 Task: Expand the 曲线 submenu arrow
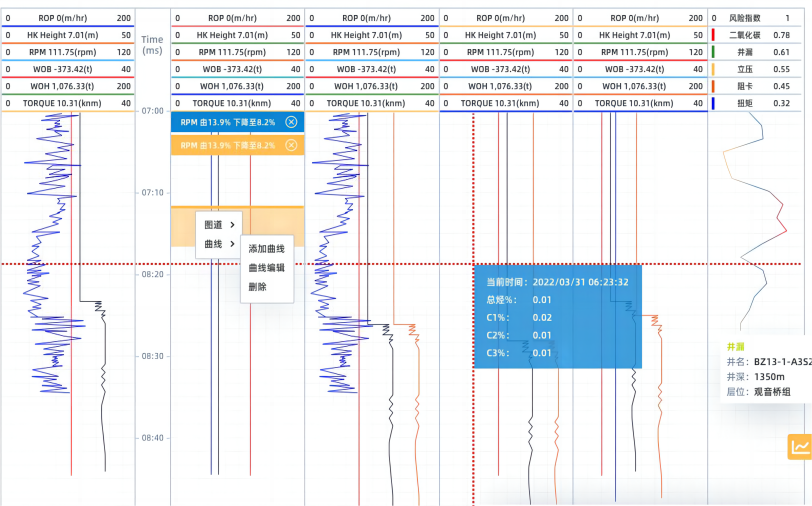tap(232, 244)
